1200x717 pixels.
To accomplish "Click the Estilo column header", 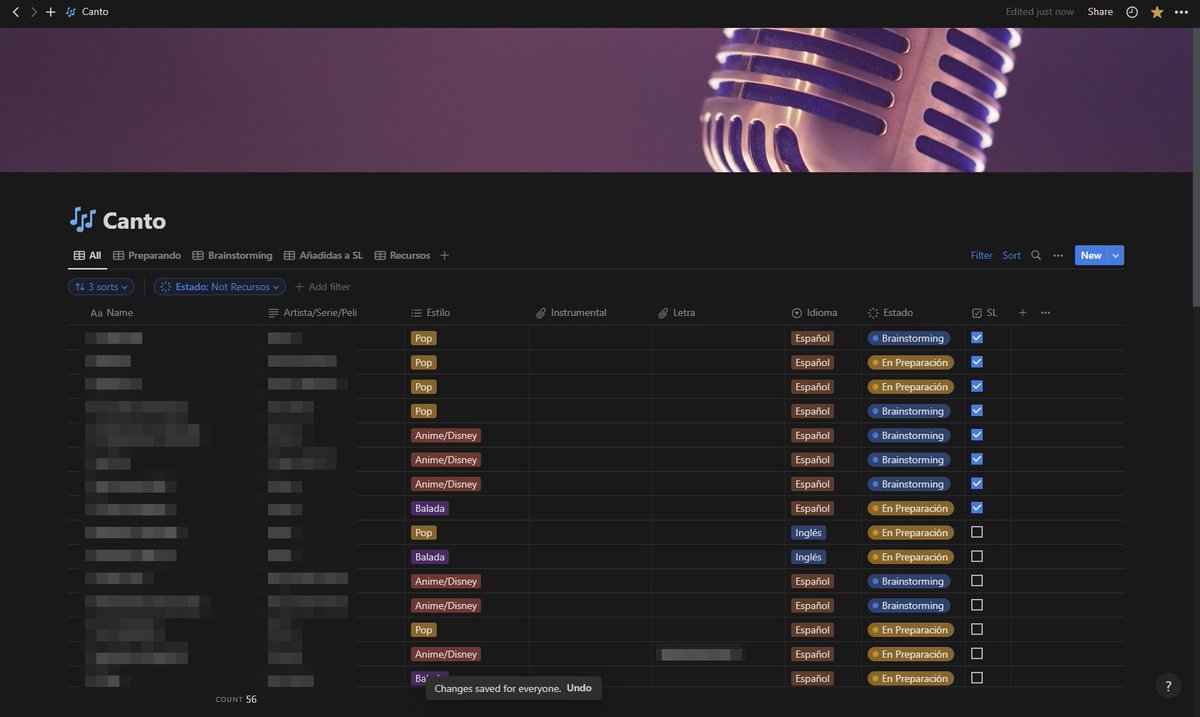I will [x=431, y=313].
